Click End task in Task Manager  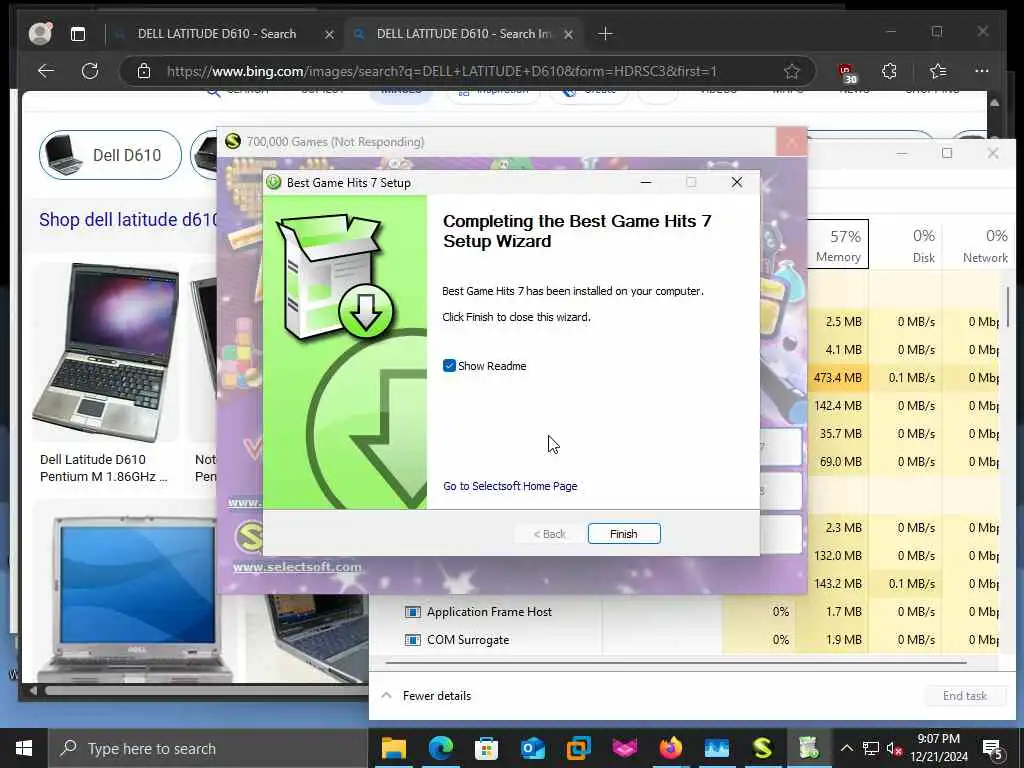(965, 696)
